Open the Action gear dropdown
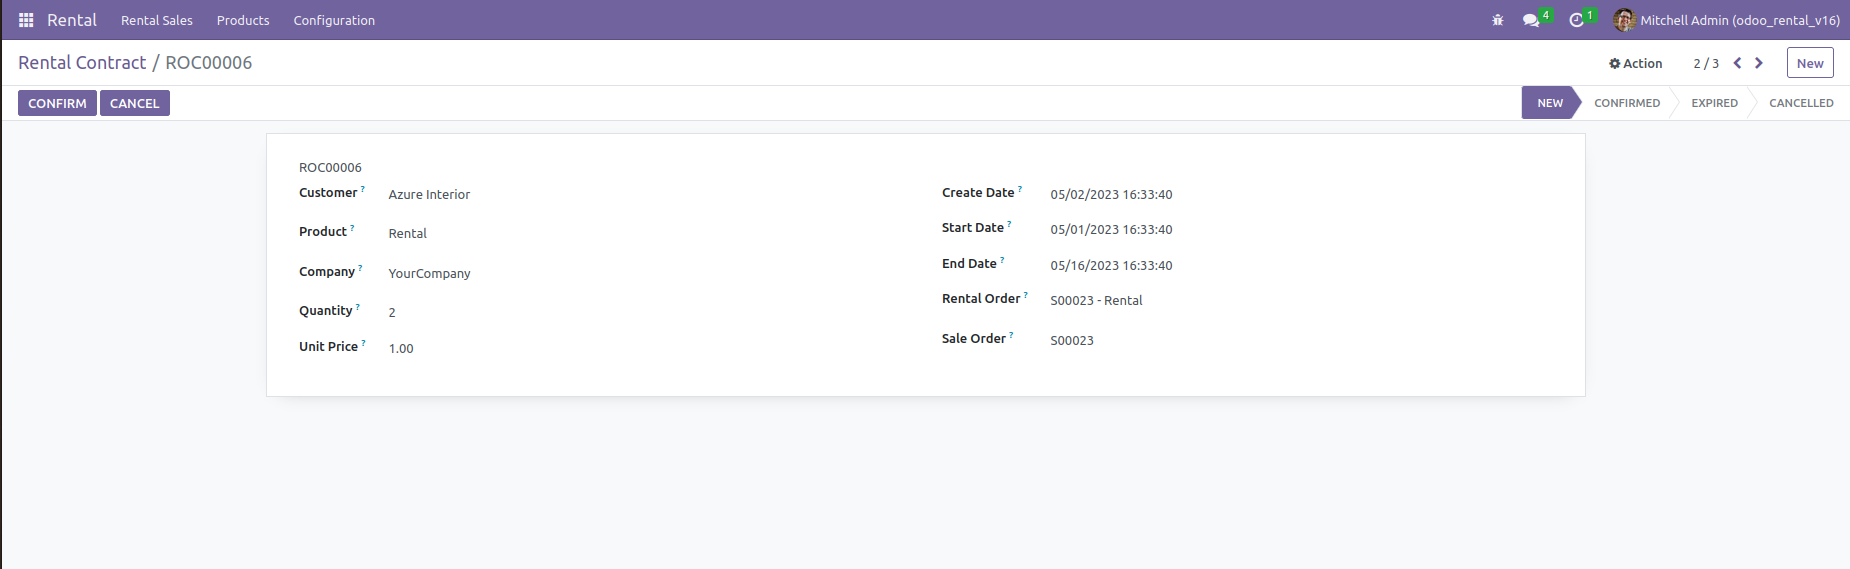 [1635, 63]
